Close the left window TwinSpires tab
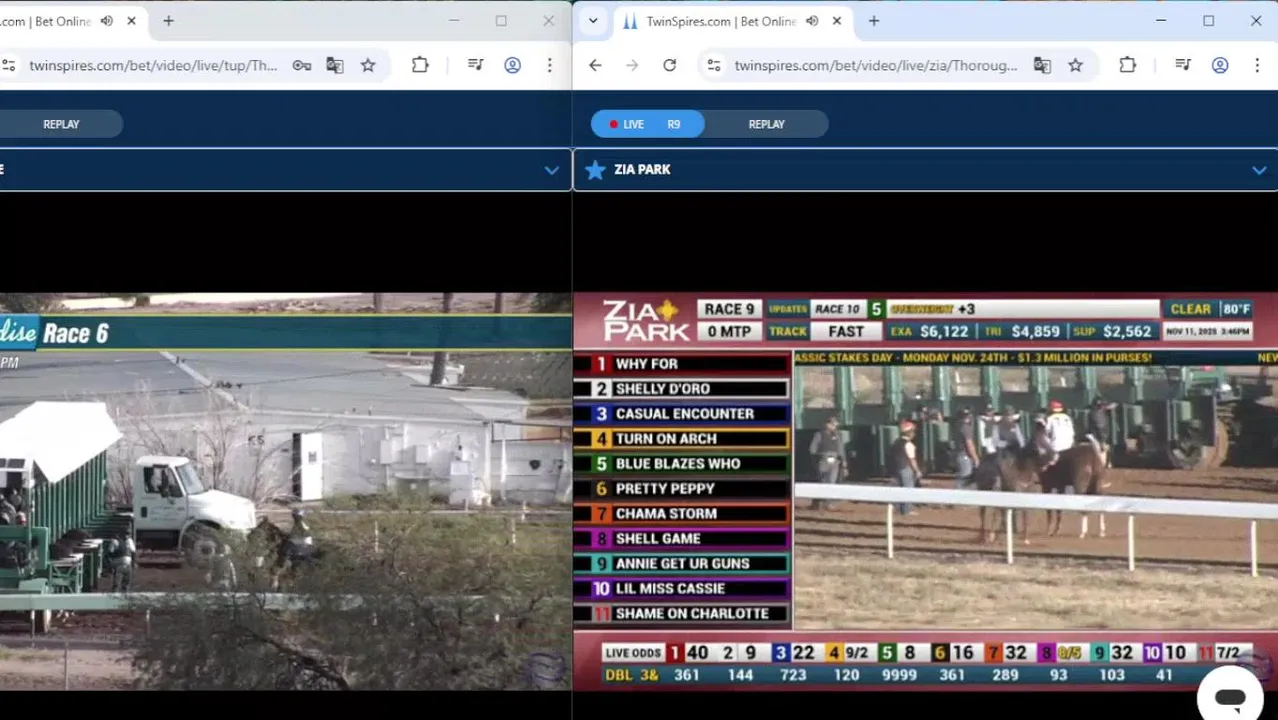The image size is (1278, 720). pyautogui.click(x=131, y=21)
